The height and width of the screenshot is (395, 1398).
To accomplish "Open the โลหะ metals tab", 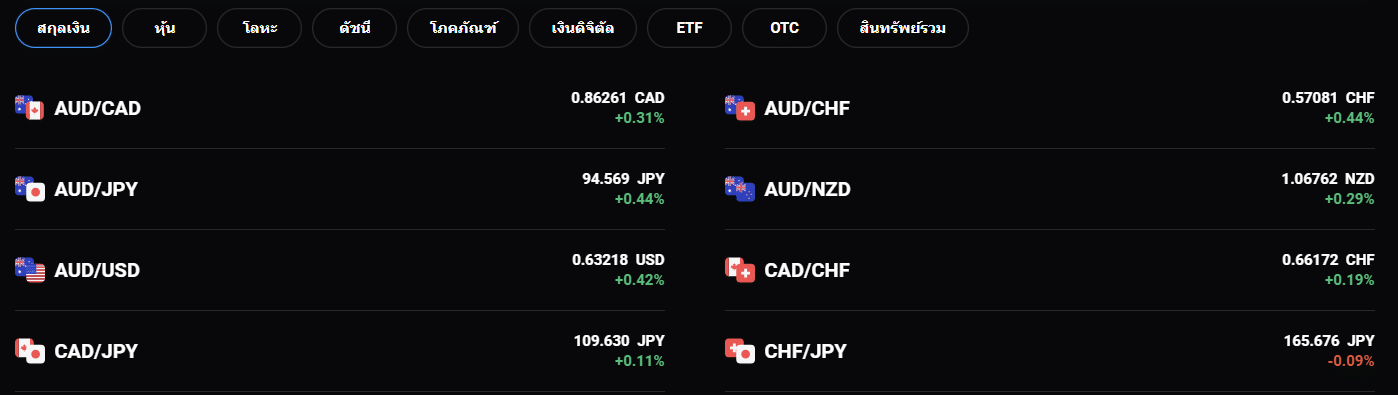I will coord(259,28).
